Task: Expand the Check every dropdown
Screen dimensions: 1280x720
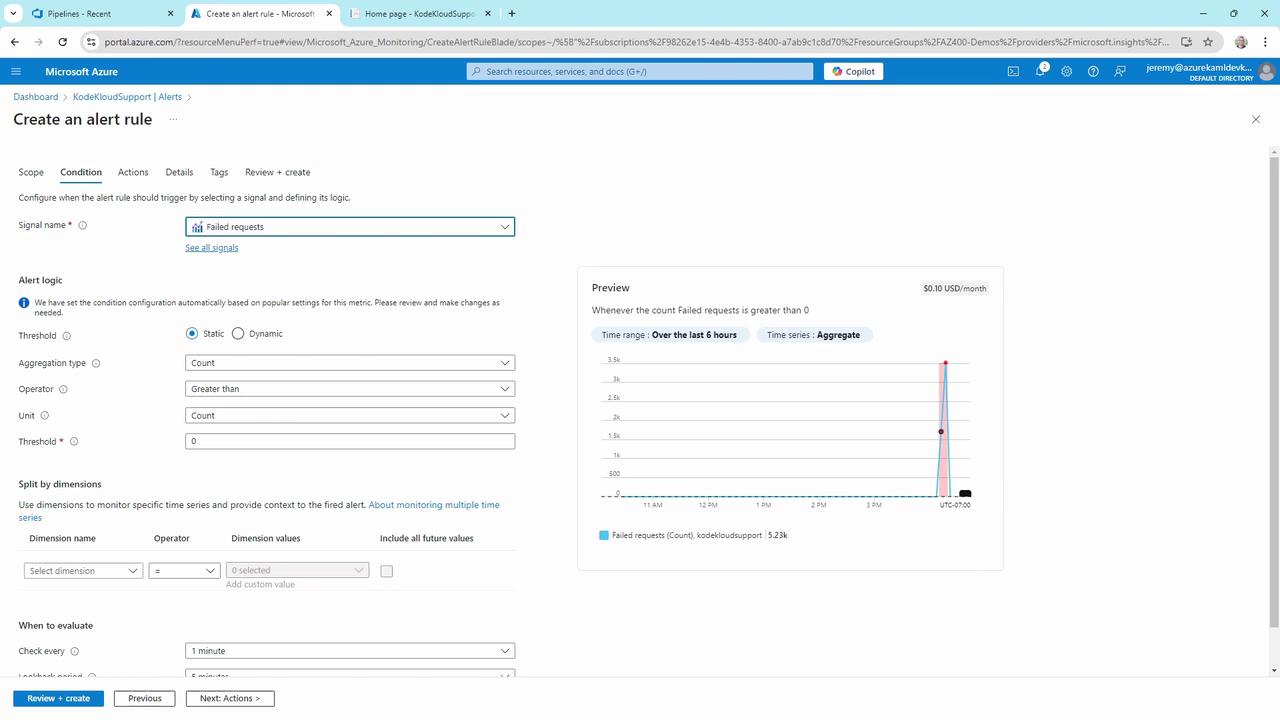Action: pyautogui.click(x=350, y=651)
